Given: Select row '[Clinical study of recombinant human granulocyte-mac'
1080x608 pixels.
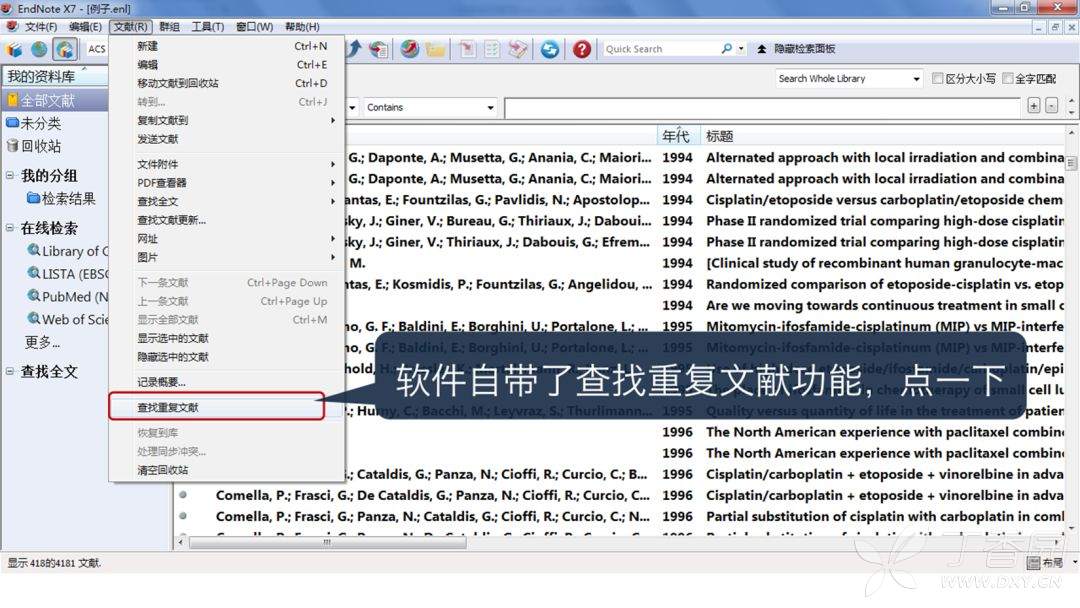Looking at the screenshot, I should pos(884,263).
